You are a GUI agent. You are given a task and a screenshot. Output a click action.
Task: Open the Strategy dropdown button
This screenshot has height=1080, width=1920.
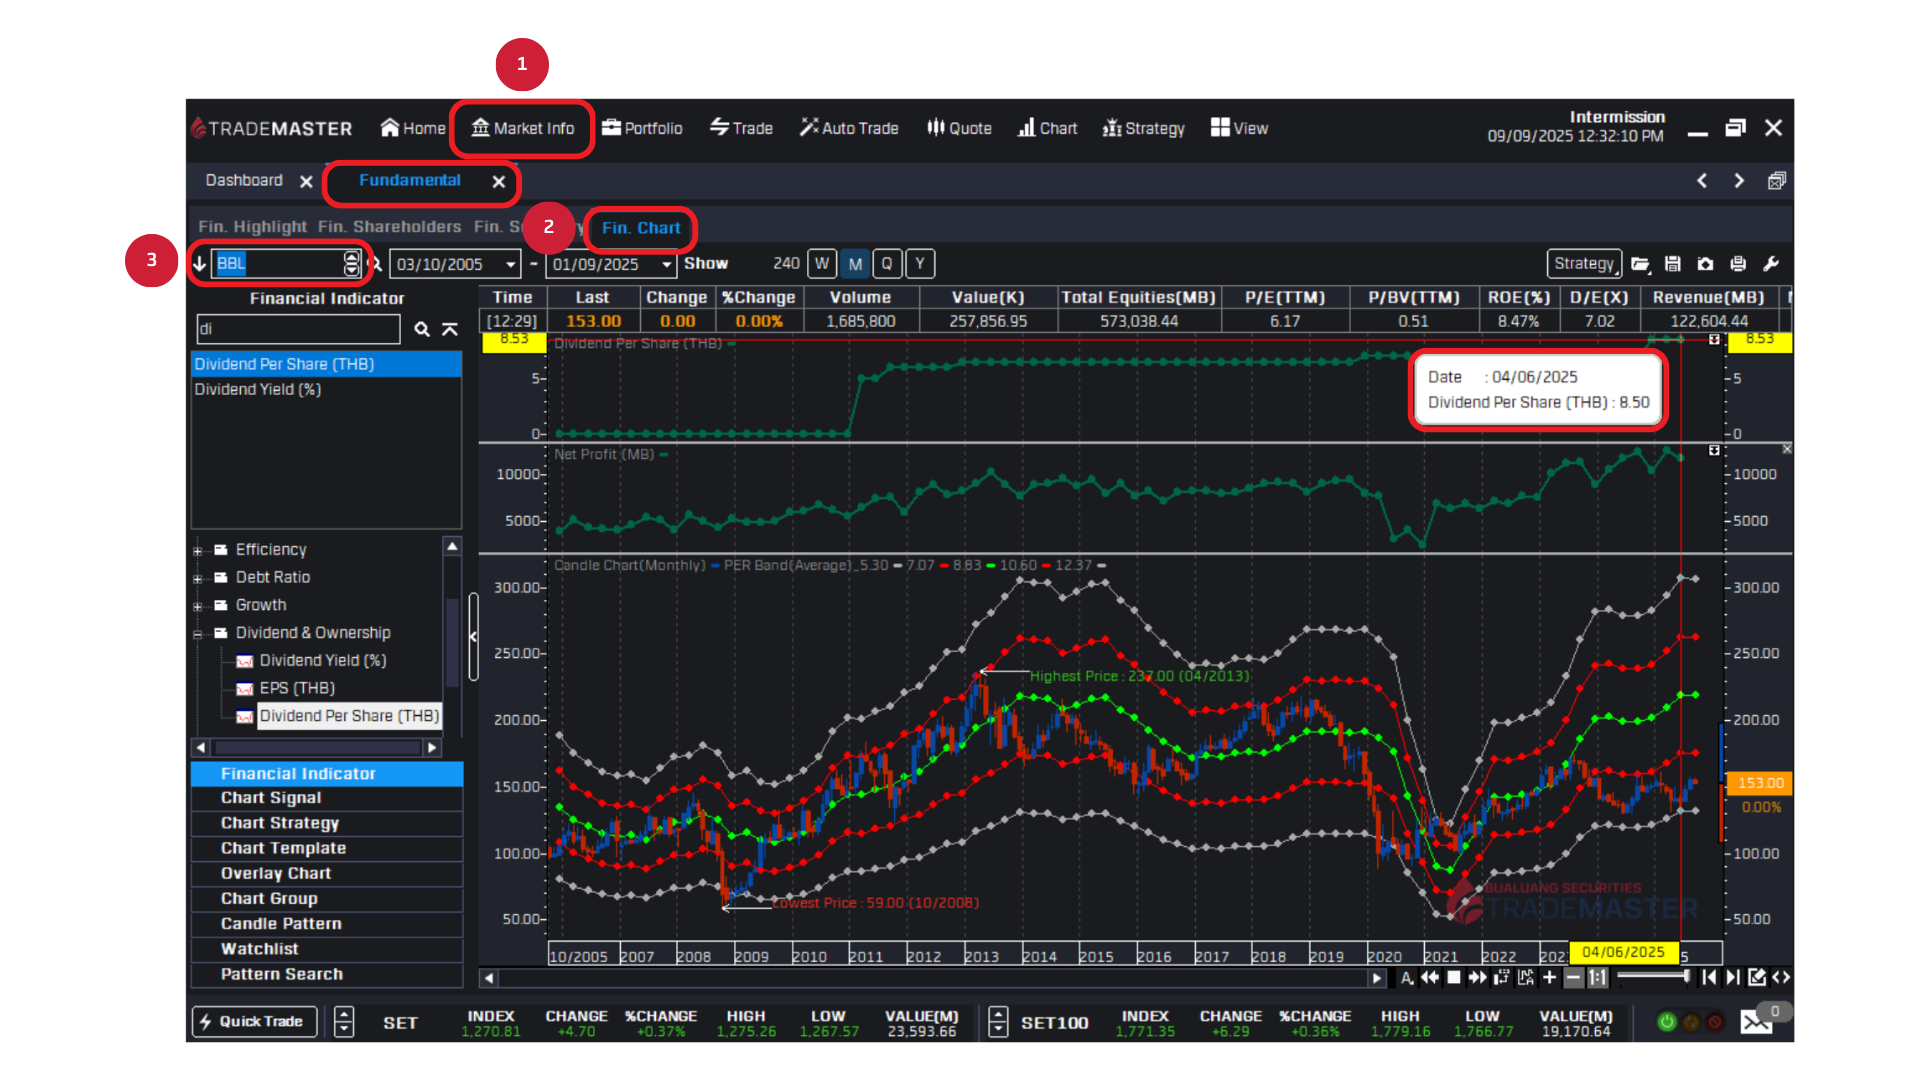pos(1584,264)
